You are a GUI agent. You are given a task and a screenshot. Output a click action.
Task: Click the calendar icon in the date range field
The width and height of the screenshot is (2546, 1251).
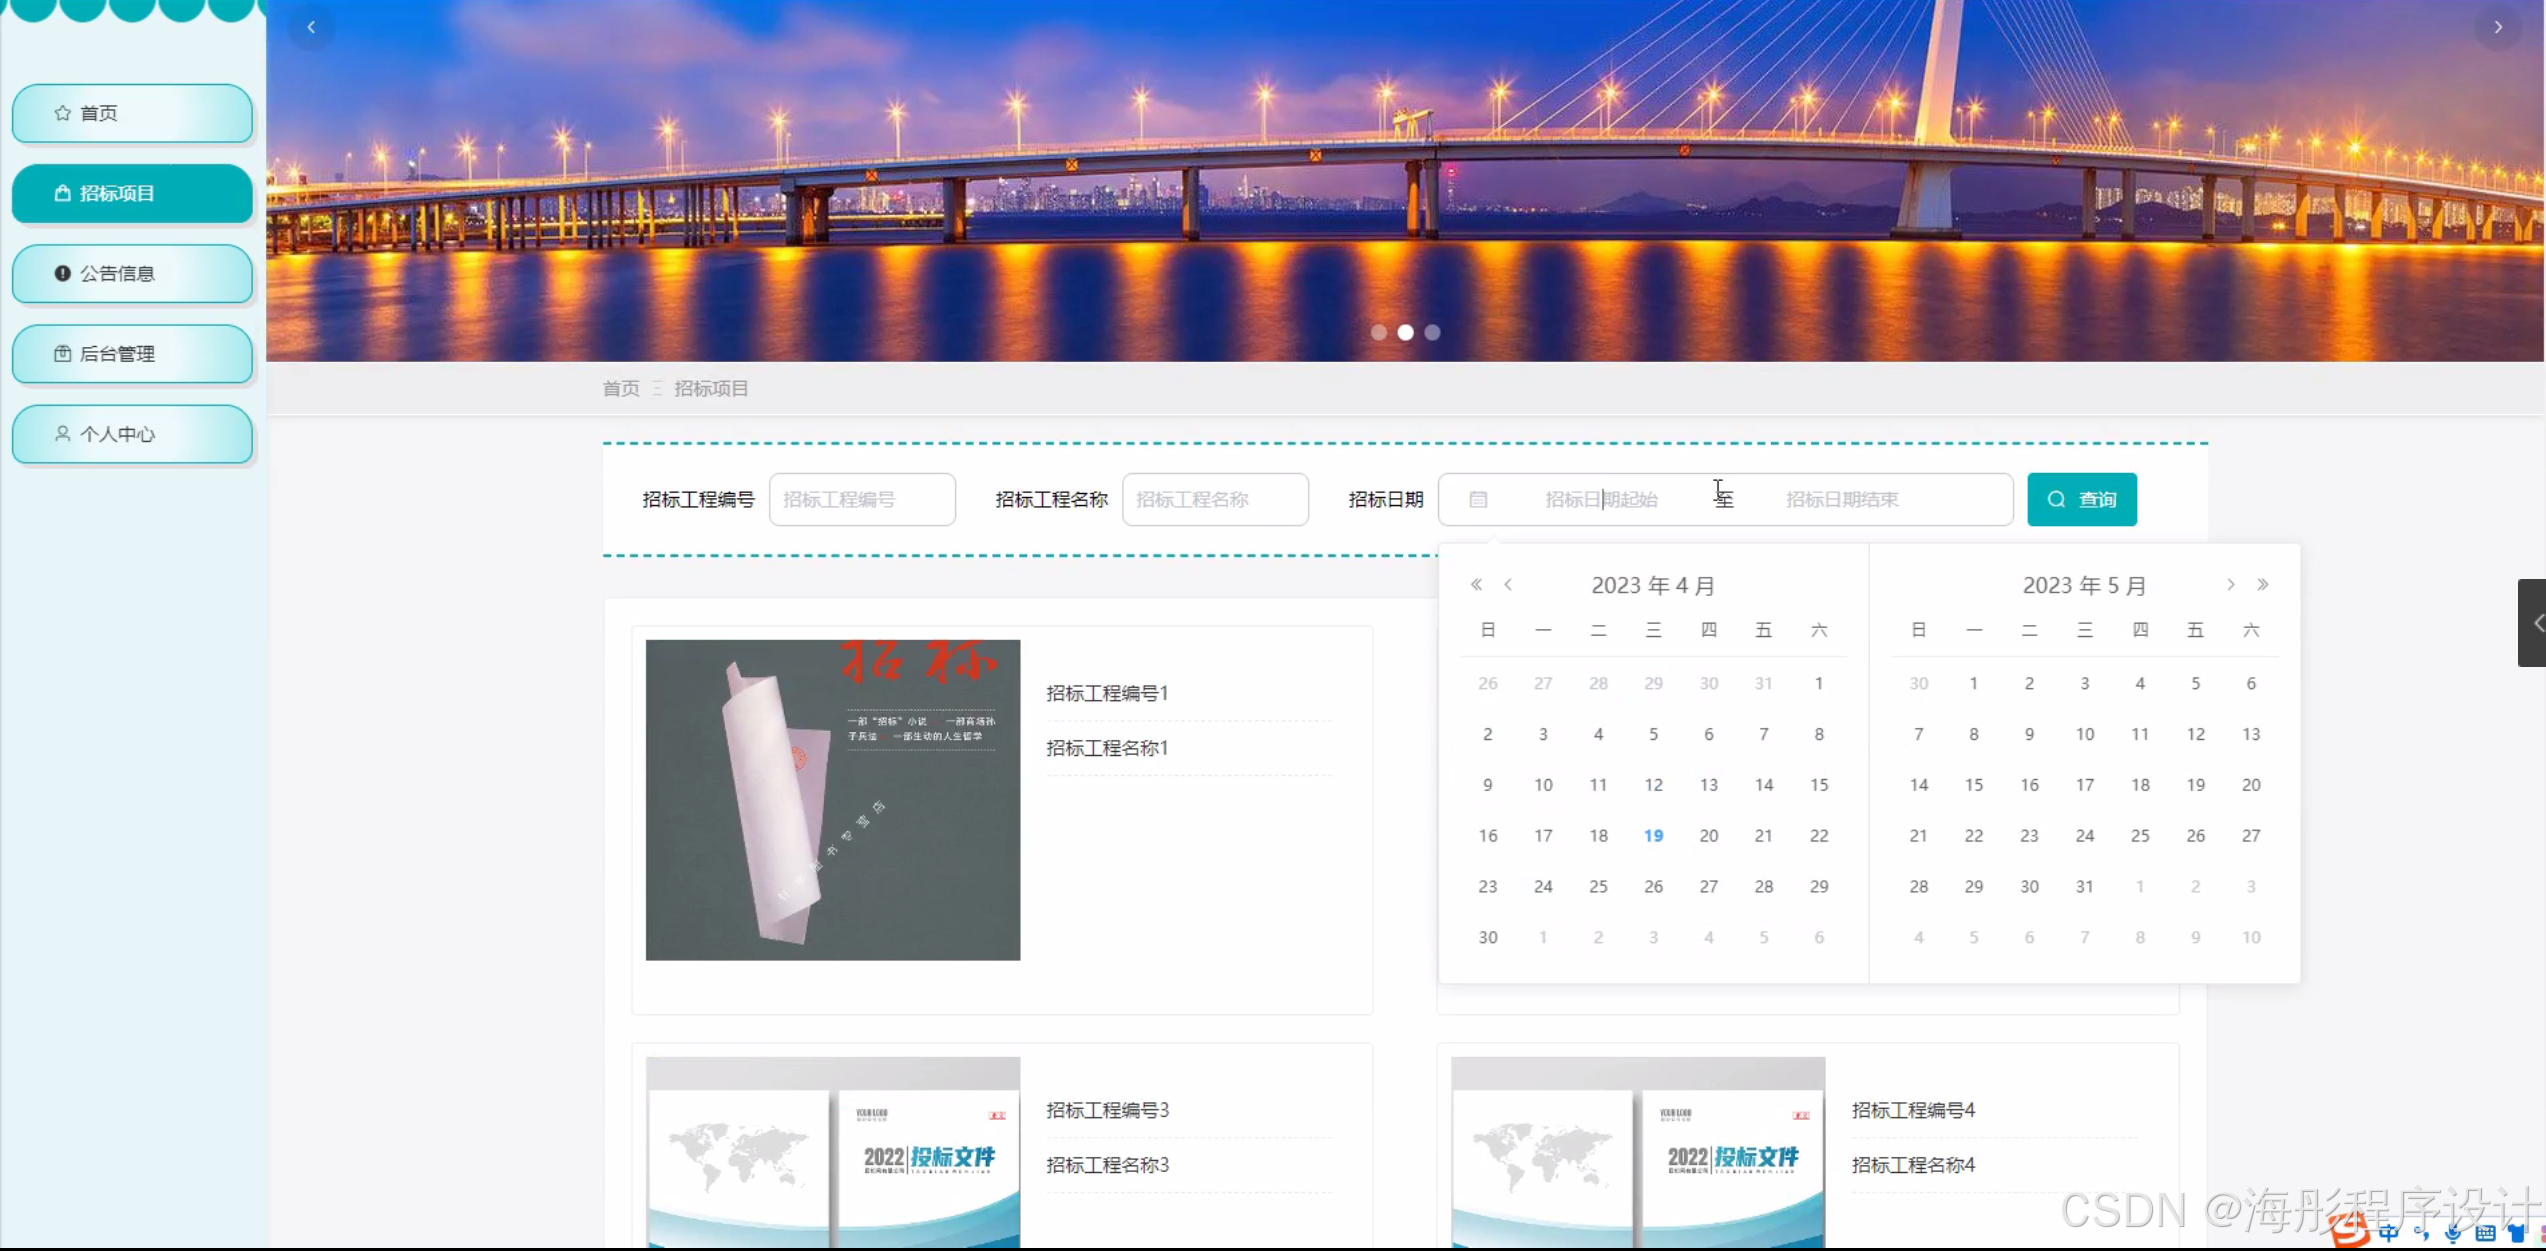(x=1478, y=499)
